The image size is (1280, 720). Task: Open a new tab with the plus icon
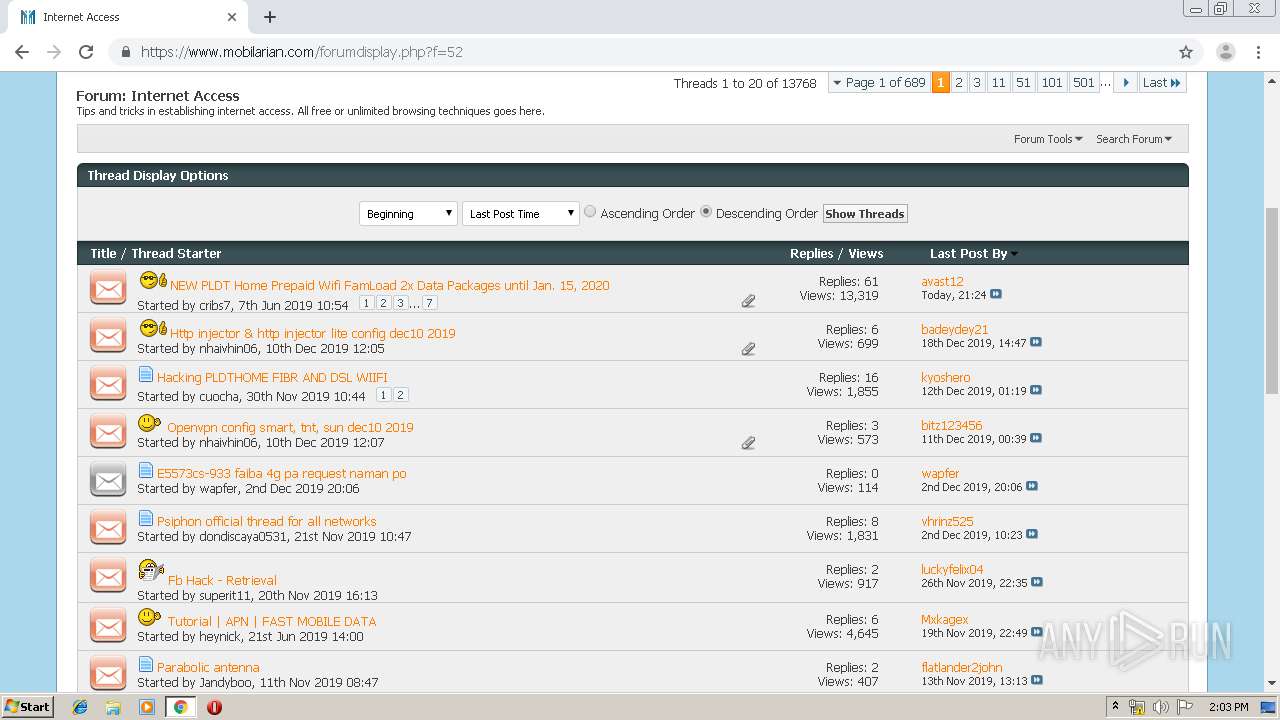tap(270, 17)
